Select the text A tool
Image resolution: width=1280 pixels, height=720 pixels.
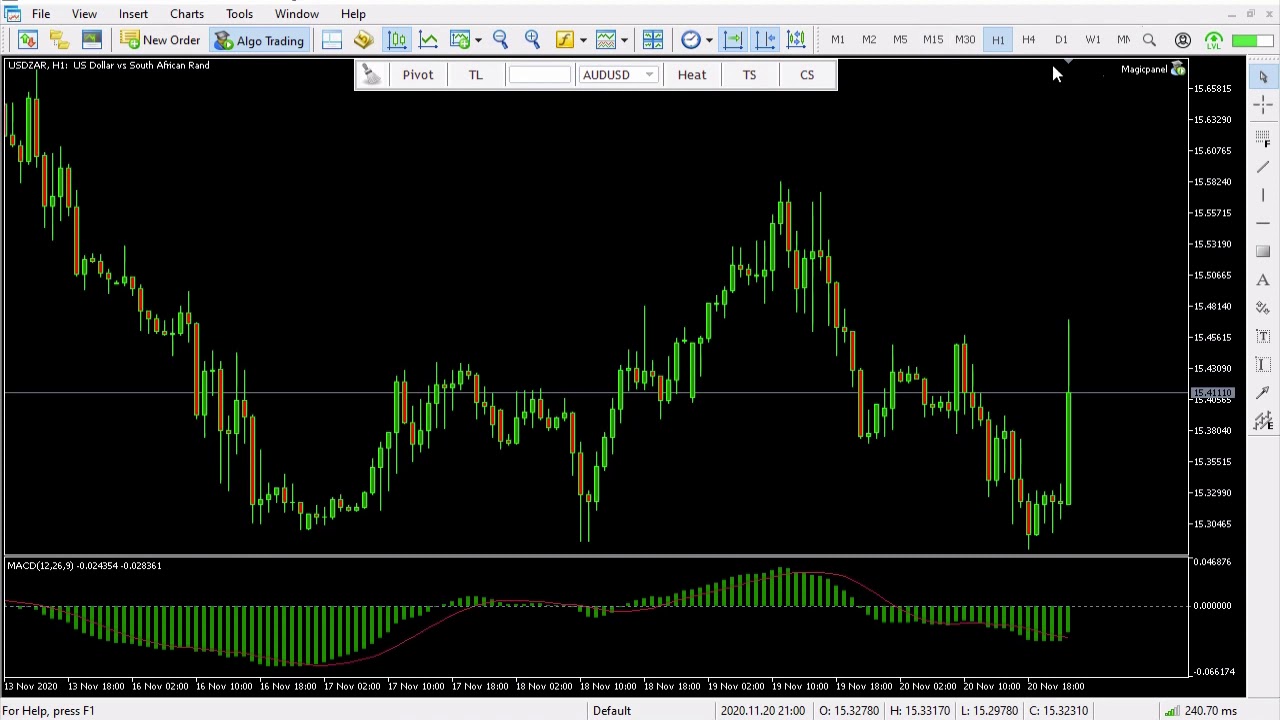pyautogui.click(x=1263, y=280)
